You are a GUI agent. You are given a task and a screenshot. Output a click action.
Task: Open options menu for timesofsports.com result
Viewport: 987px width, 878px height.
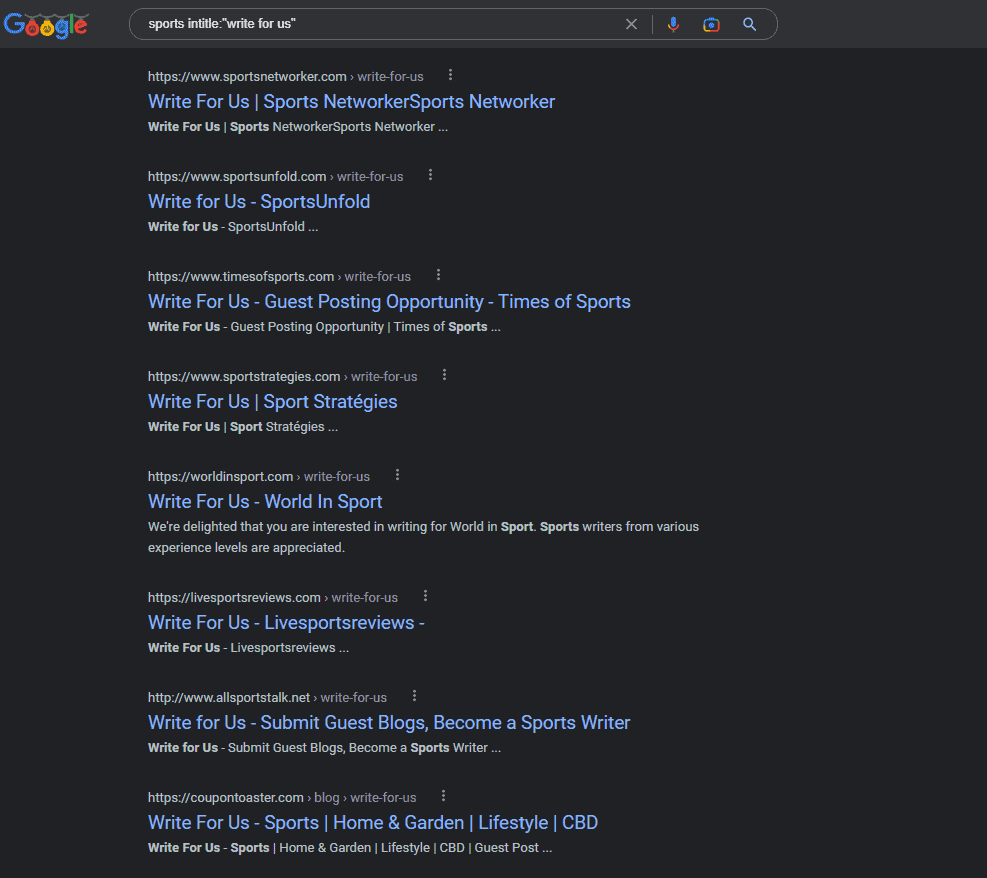coord(438,275)
